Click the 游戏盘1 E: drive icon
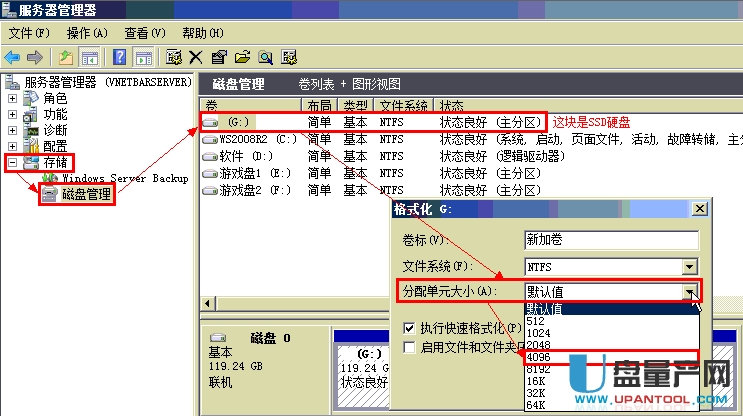The height and width of the screenshot is (416, 743). (210, 173)
